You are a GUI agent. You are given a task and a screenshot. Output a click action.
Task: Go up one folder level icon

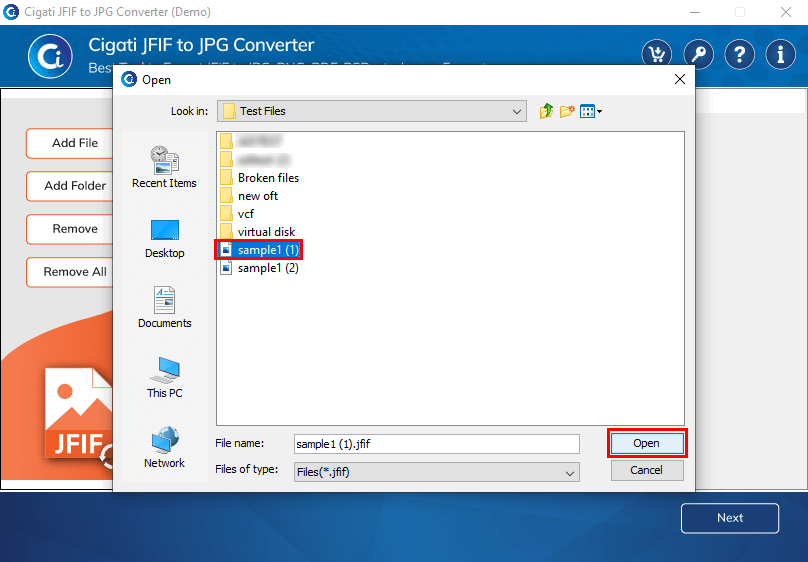coord(546,111)
